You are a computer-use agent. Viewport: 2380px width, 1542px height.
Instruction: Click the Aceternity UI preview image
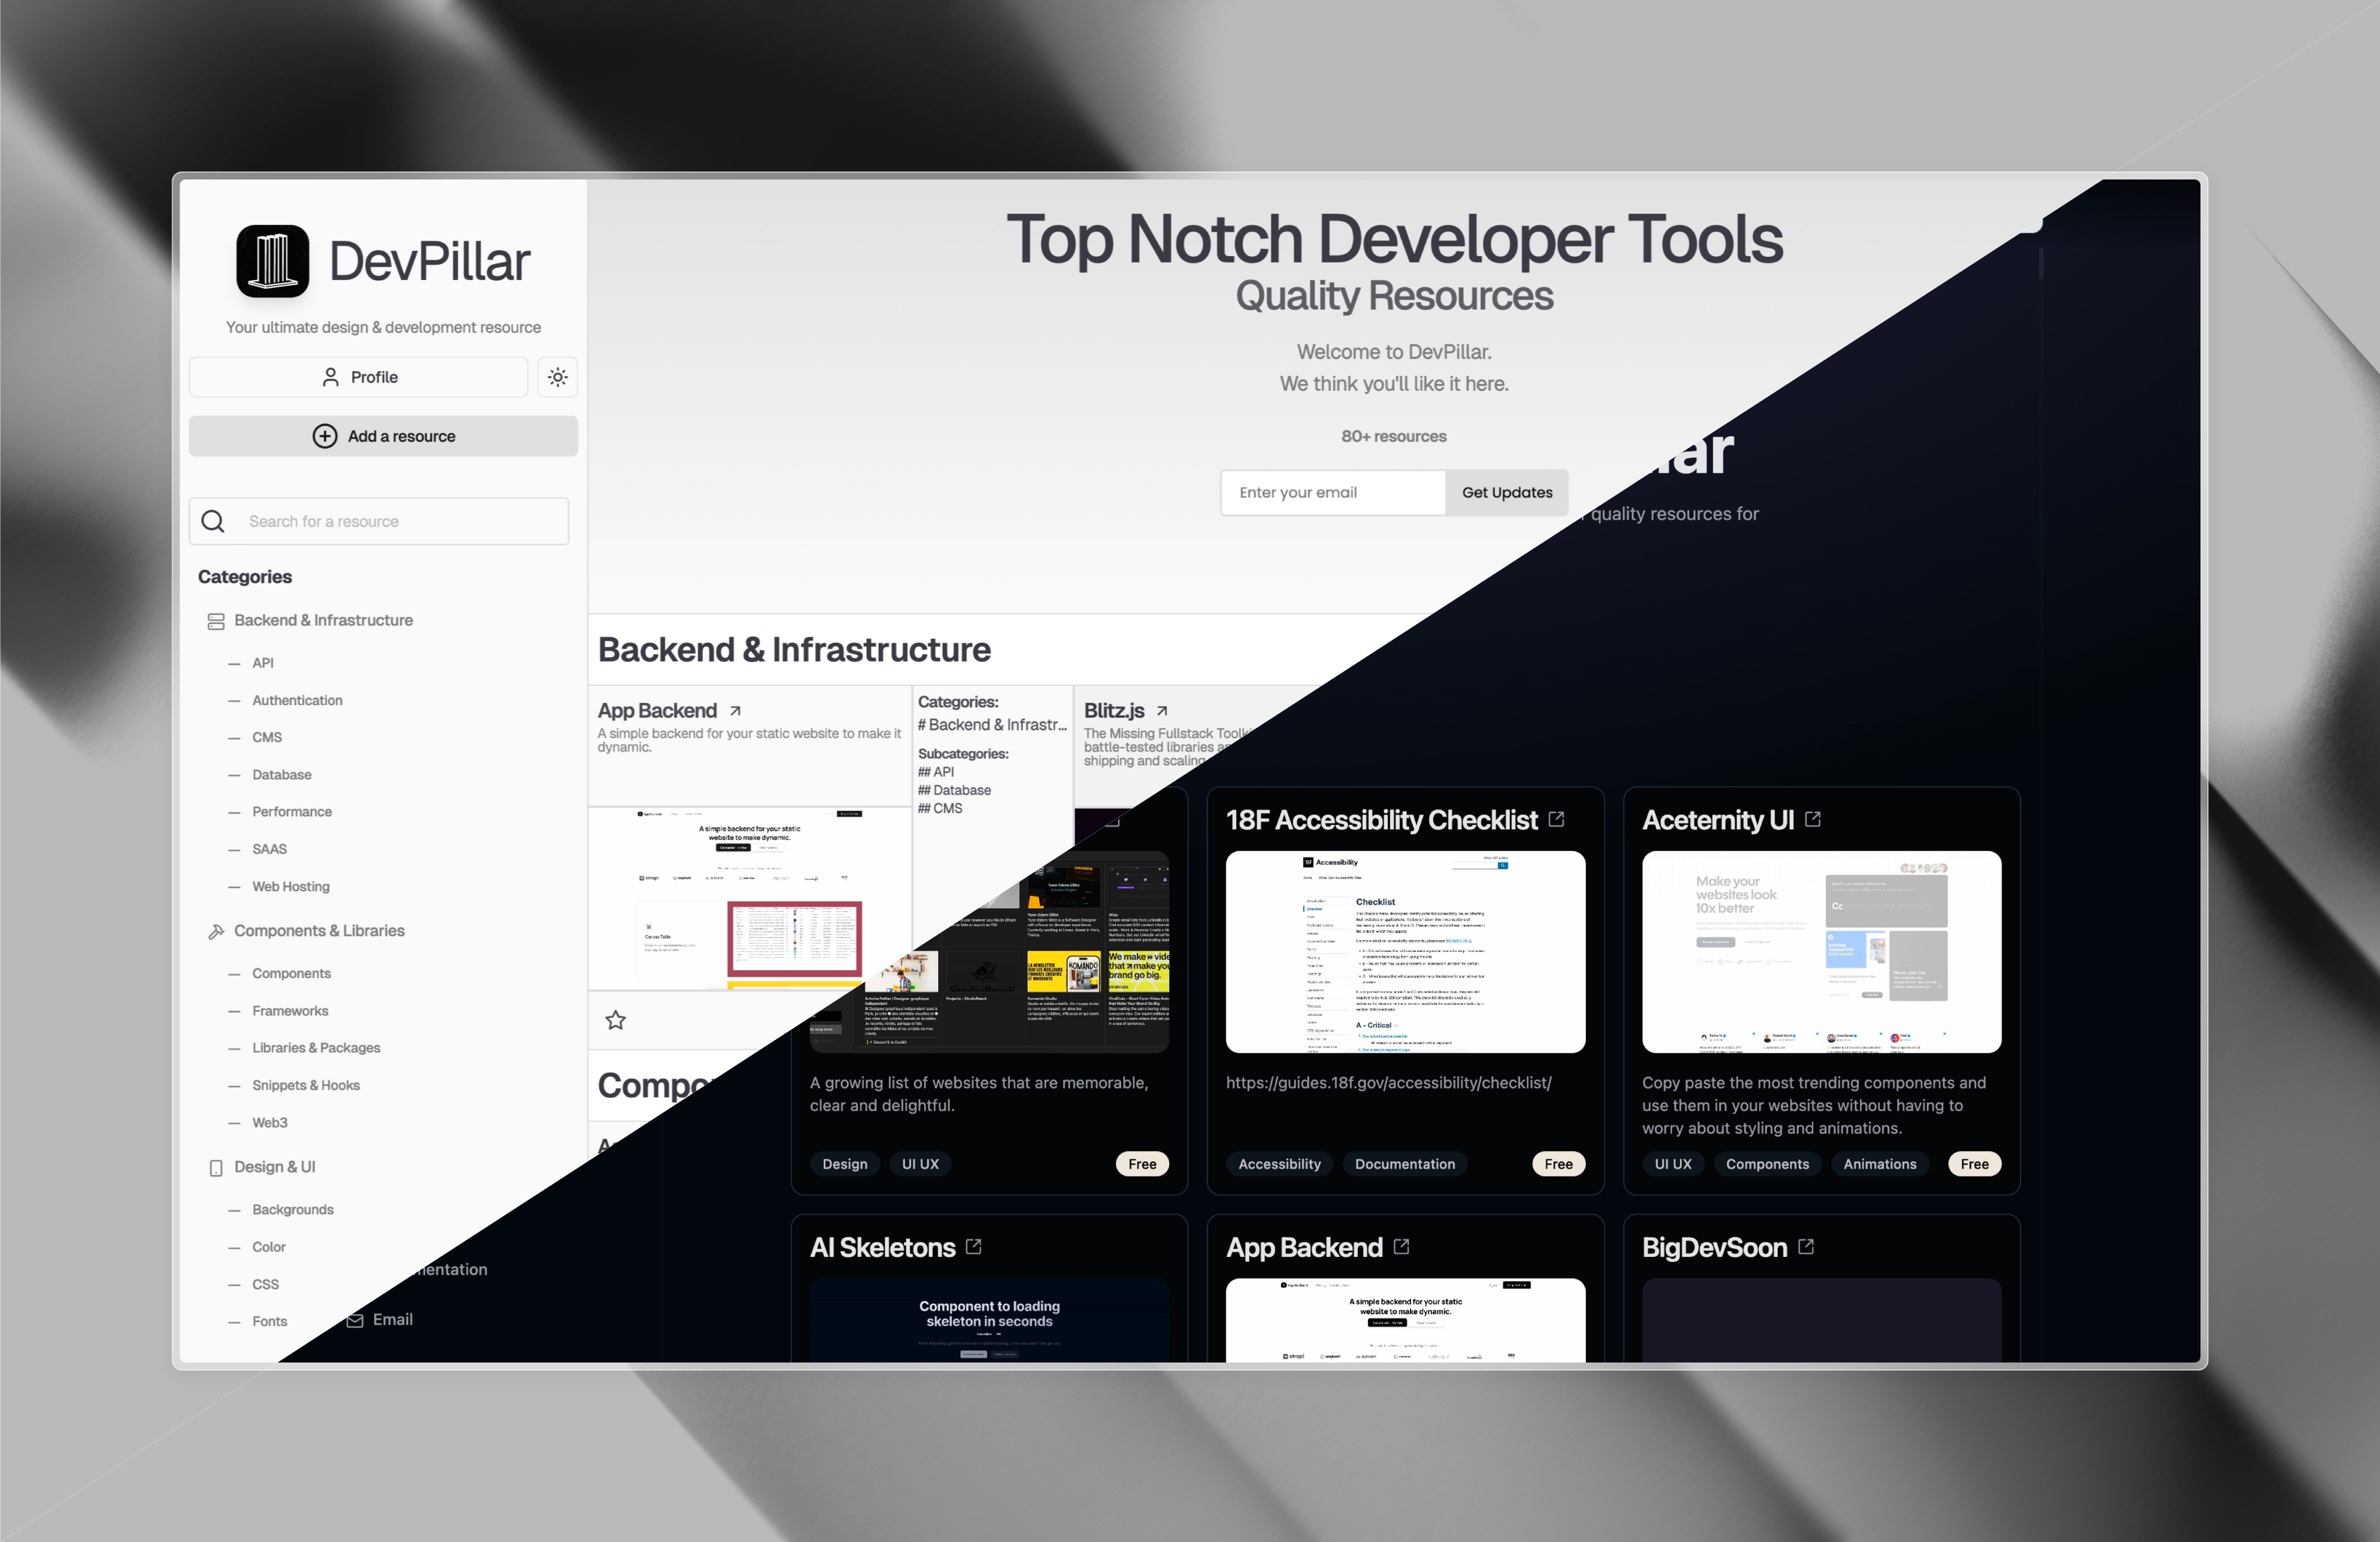1821,952
